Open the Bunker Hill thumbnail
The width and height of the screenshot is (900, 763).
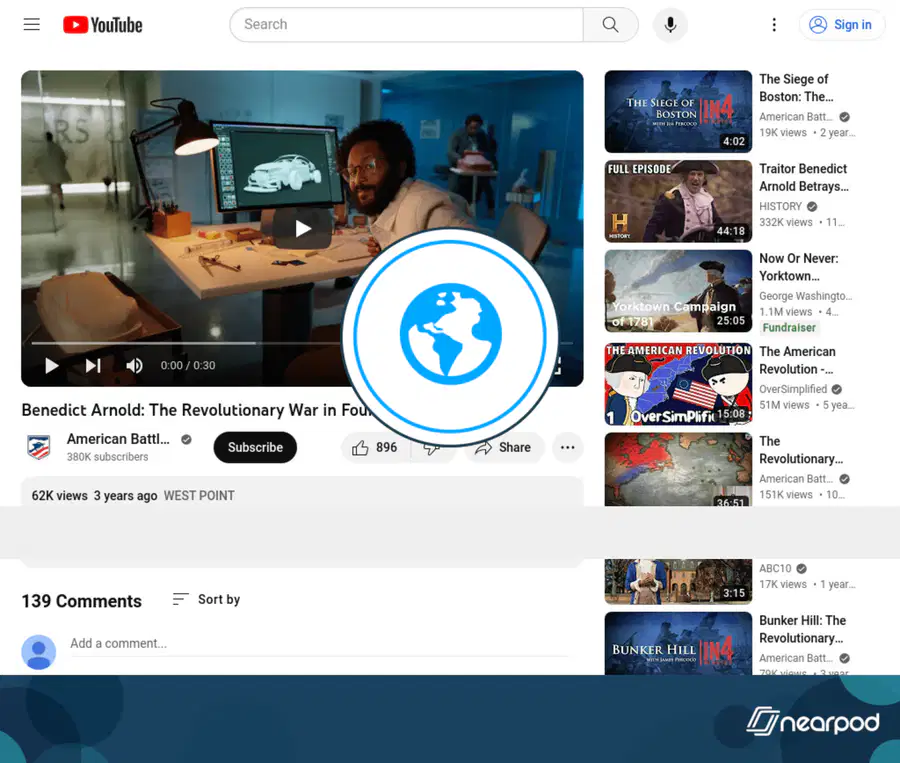click(x=678, y=643)
